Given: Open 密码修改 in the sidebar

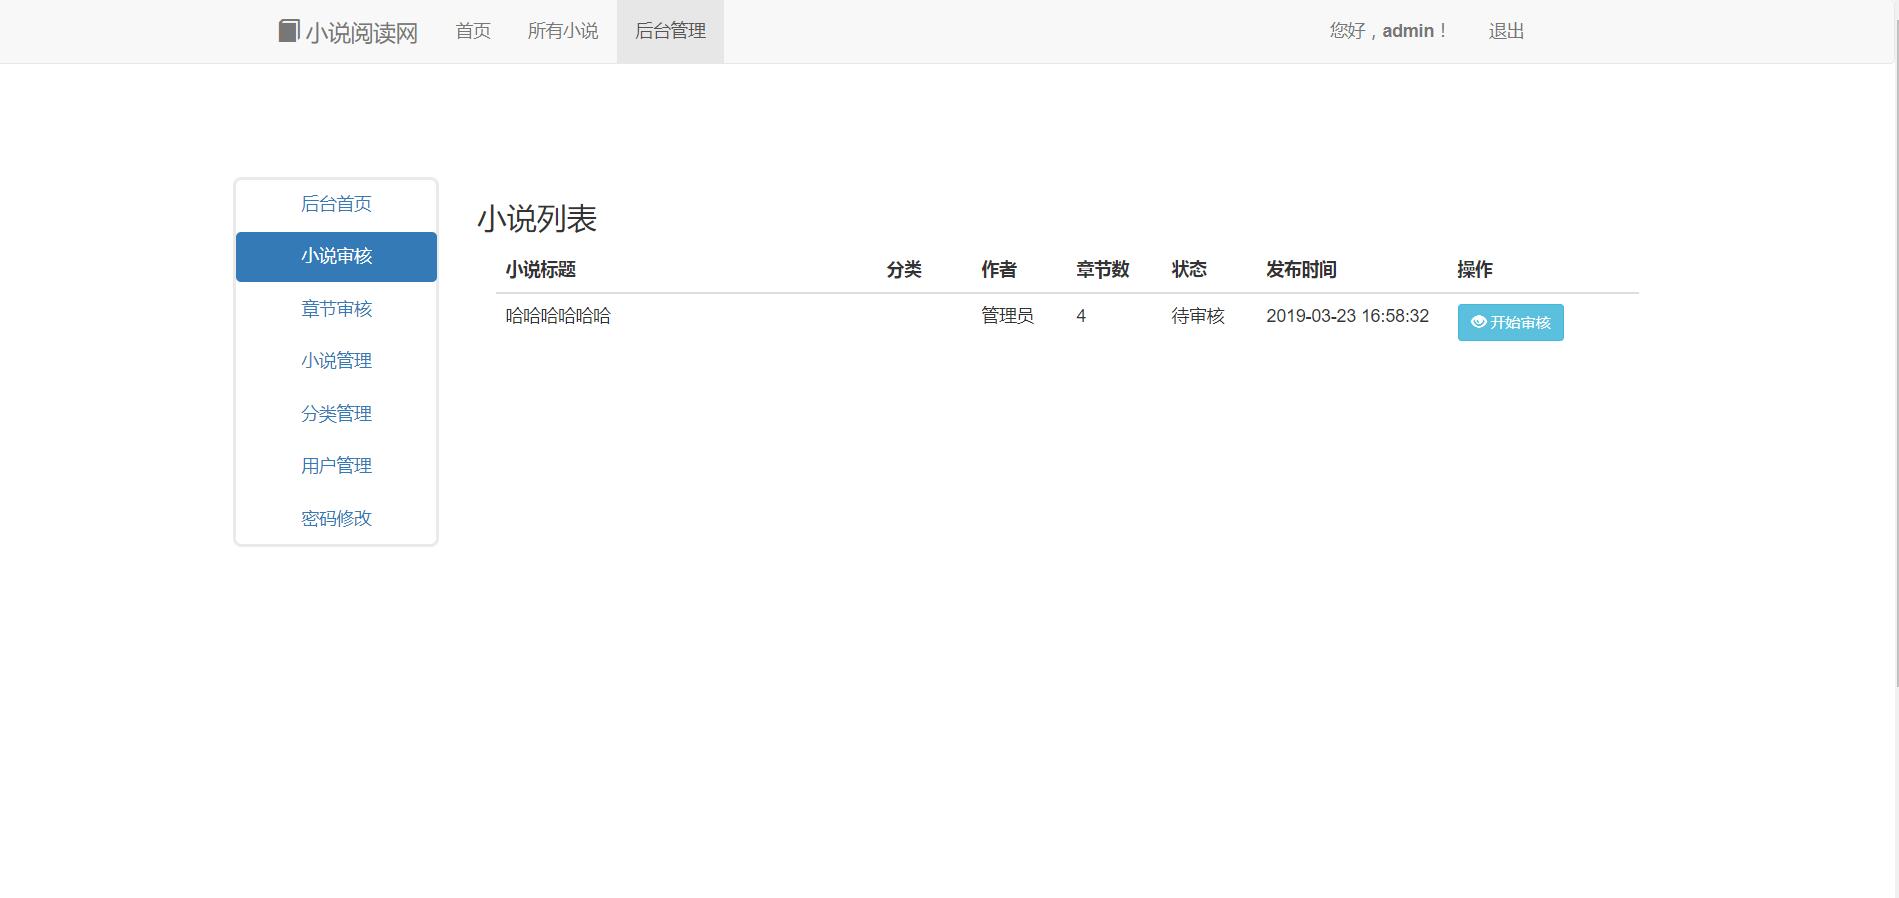Looking at the screenshot, I should point(336,519).
